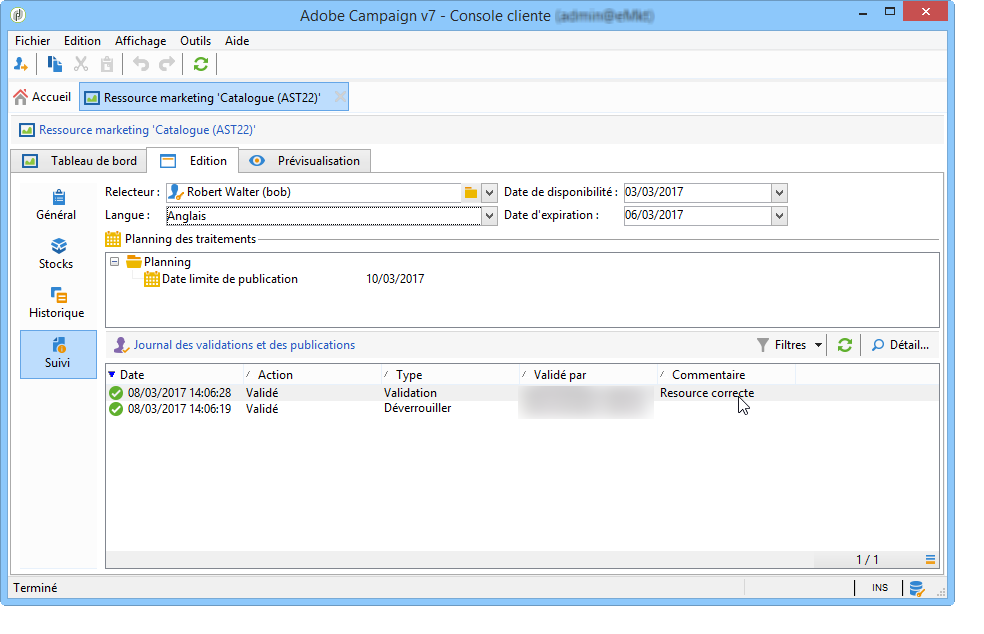984x634 pixels.
Task: Select the Suivi sidebar section
Action: click(58, 354)
